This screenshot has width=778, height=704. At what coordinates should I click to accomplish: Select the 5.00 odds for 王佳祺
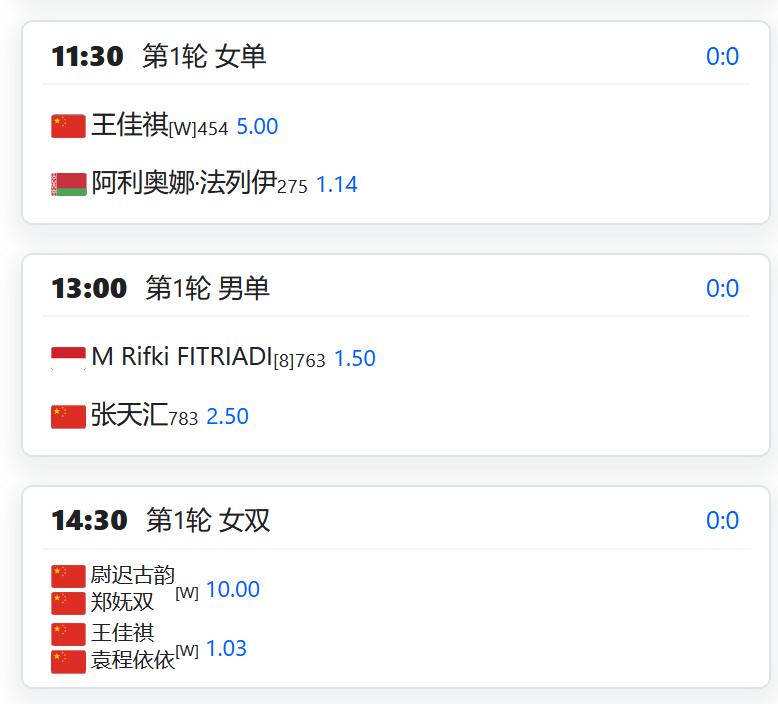click(x=257, y=127)
